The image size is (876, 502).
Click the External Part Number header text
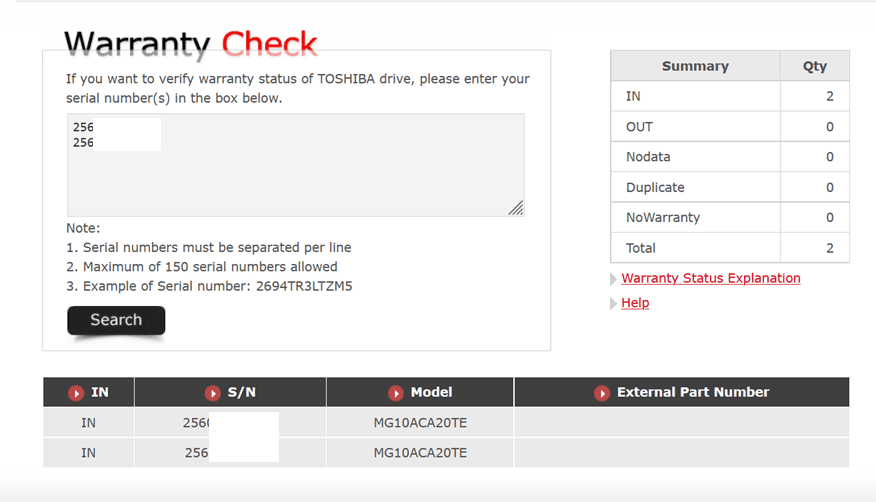coord(693,392)
